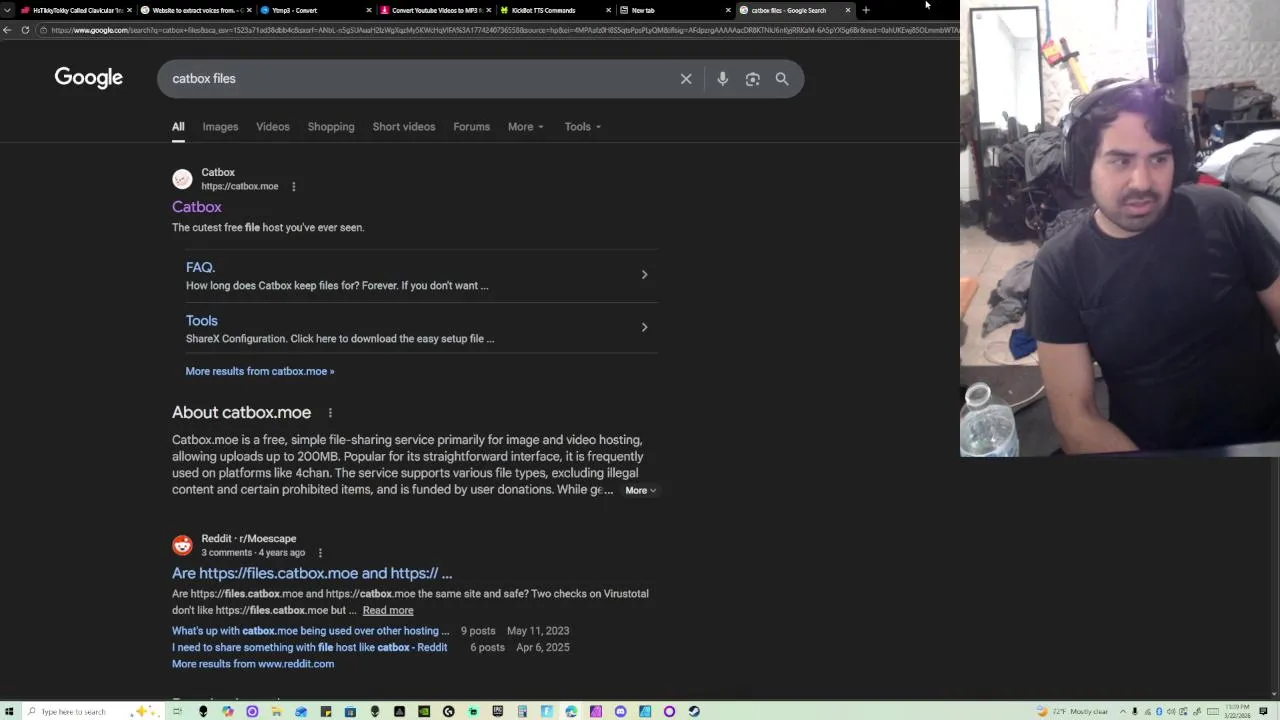Expand the Tools dropdown

pos(582,127)
